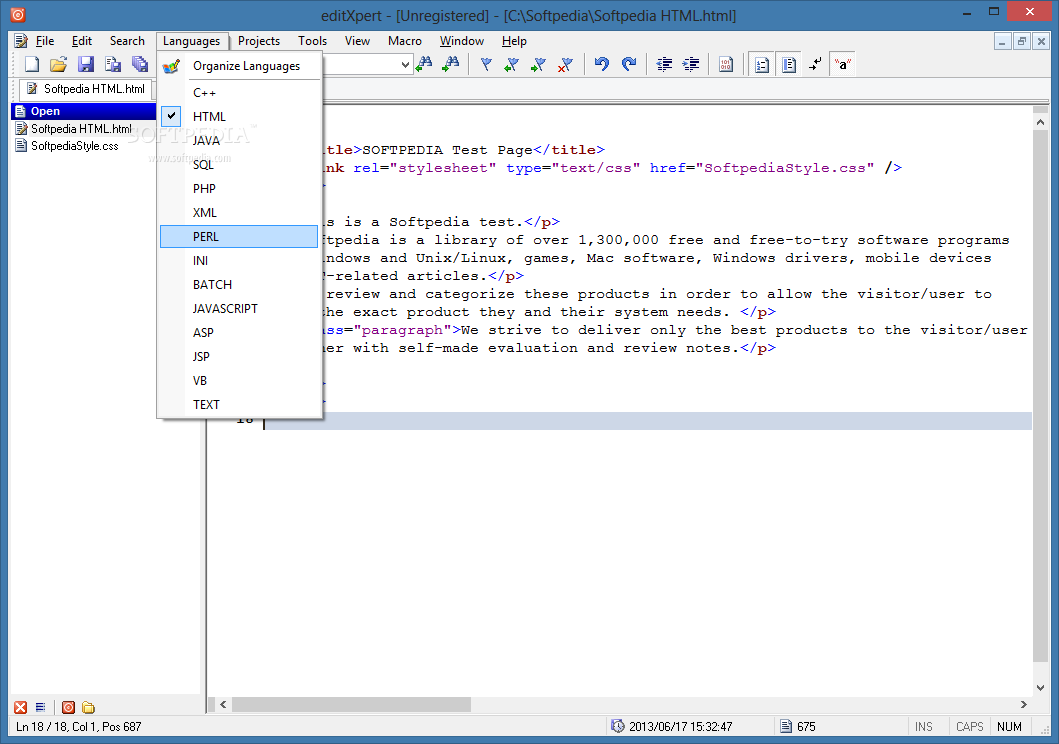
Task: Open the search text combo box dropdown
Action: point(405,65)
